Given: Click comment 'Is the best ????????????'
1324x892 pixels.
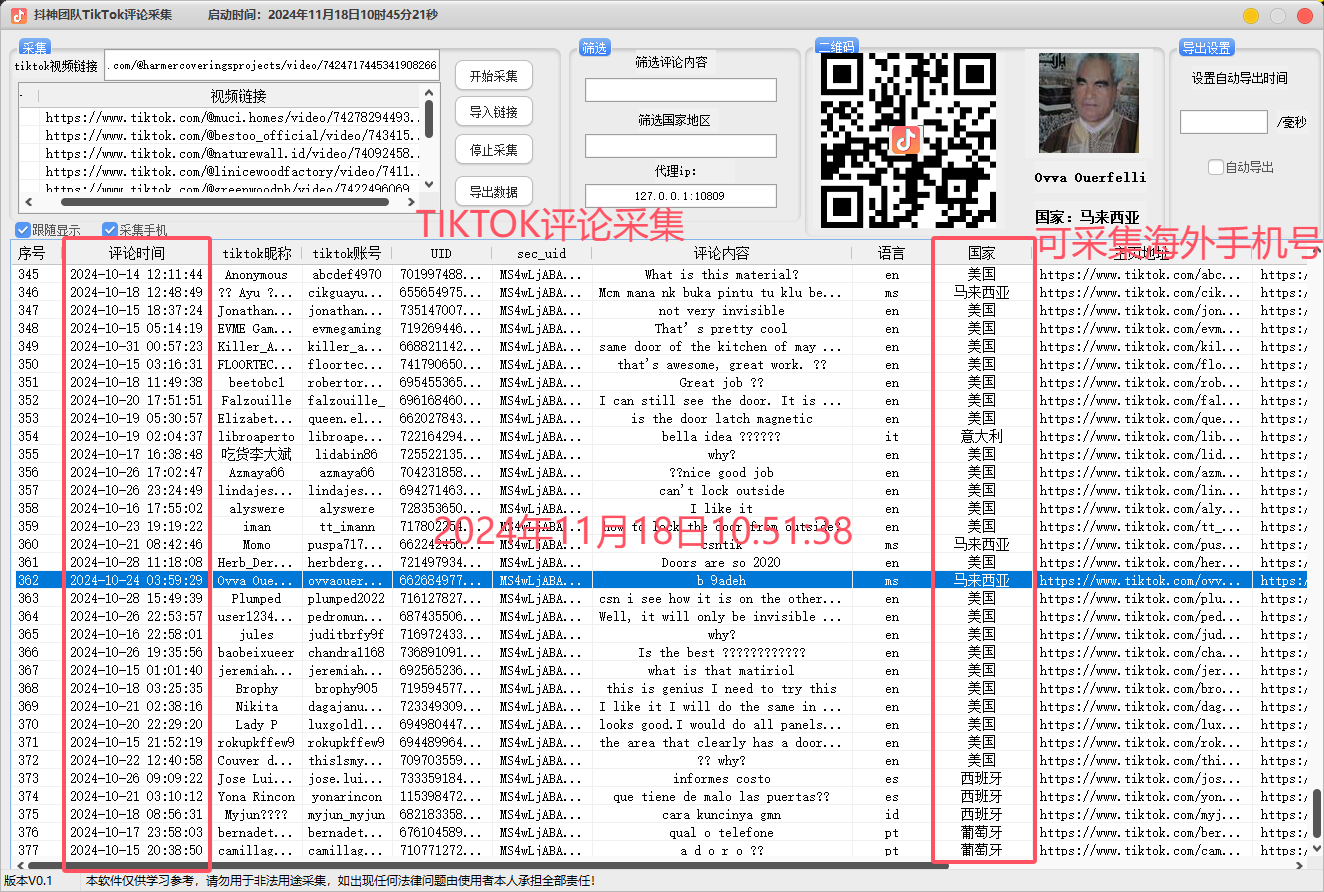Looking at the screenshot, I should pos(721,652).
